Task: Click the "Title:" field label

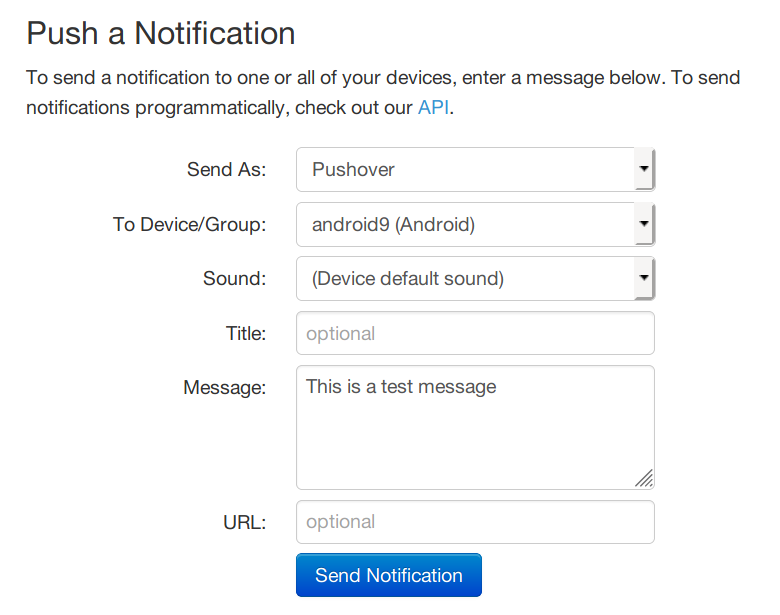Action: (246, 333)
